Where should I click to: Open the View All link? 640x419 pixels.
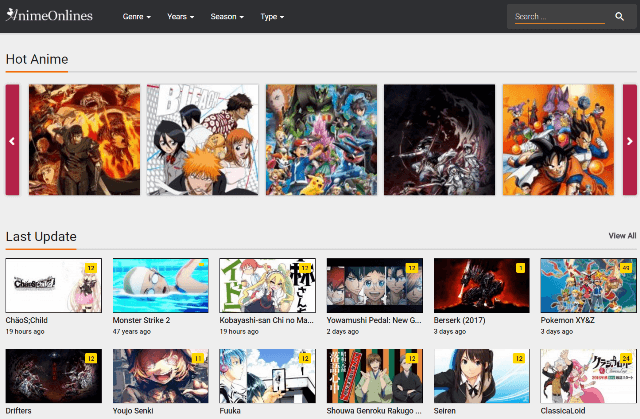pyautogui.click(x=622, y=236)
